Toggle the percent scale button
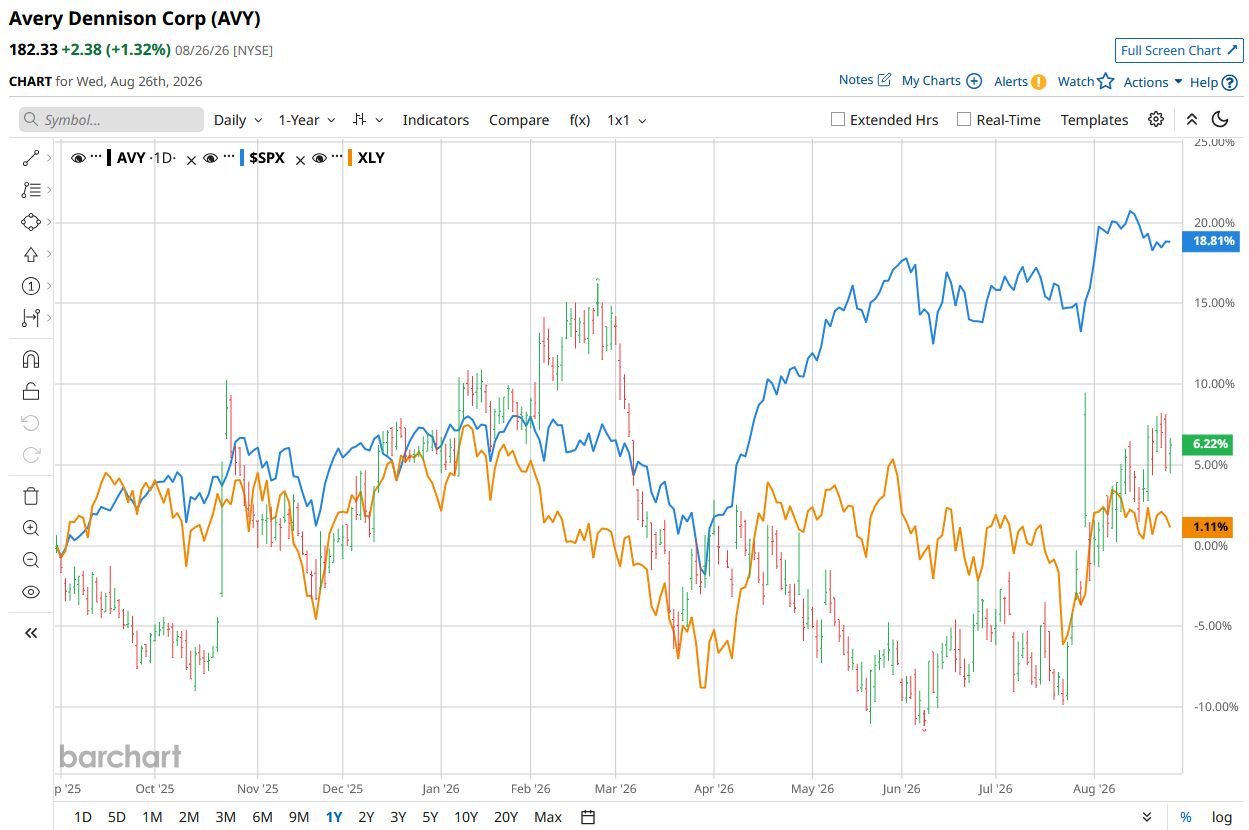The height and width of the screenshot is (830, 1249). (x=1186, y=817)
